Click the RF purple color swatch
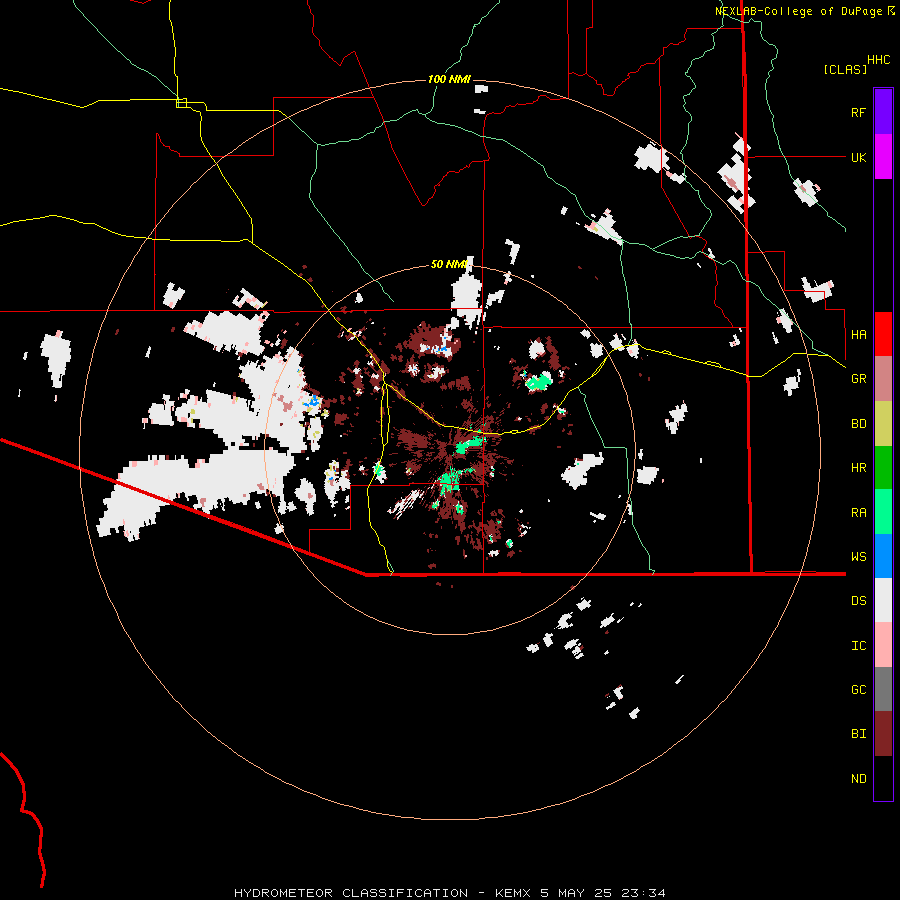900x900 pixels. coord(883,112)
